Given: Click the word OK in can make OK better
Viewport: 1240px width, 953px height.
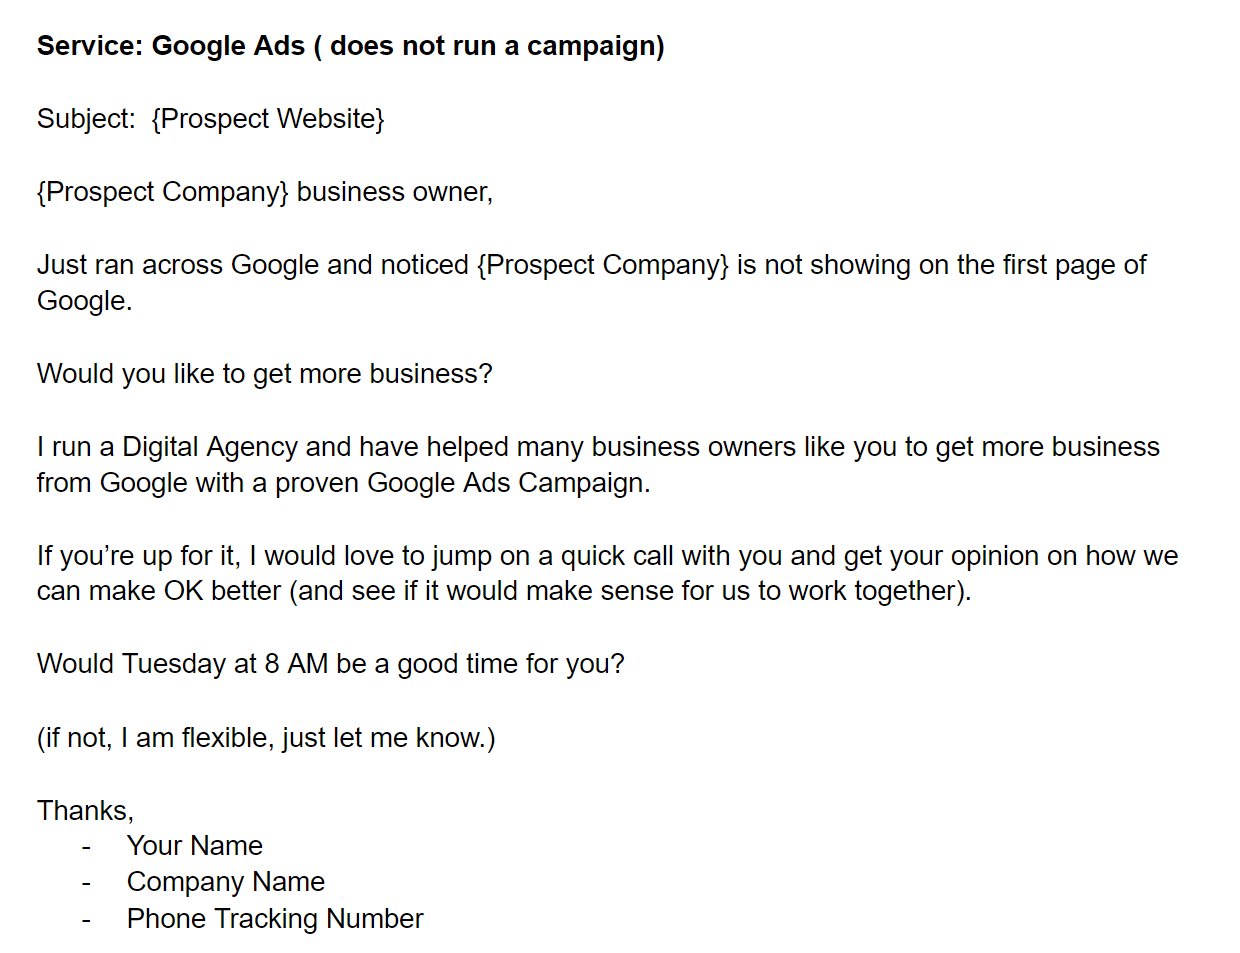Looking at the screenshot, I should point(183,591).
